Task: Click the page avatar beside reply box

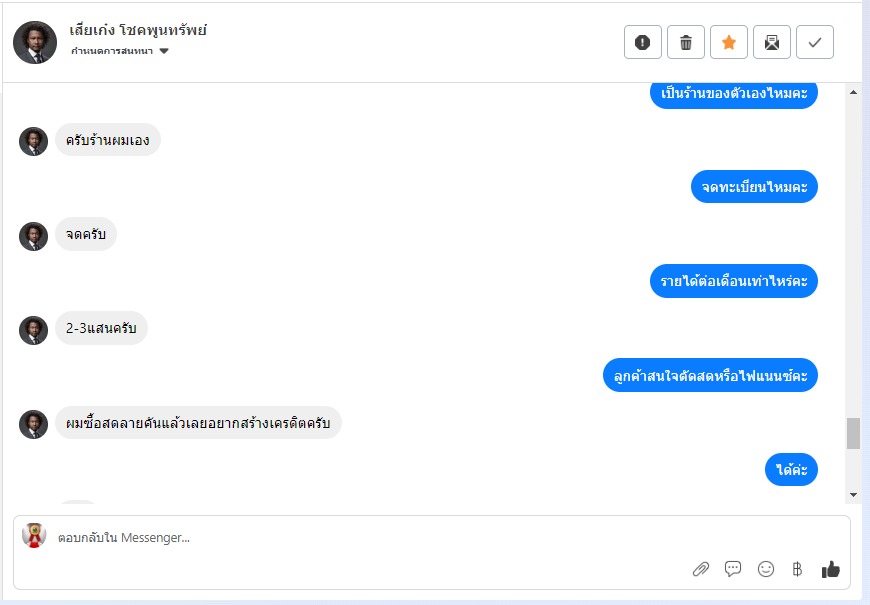Action: point(34,535)
